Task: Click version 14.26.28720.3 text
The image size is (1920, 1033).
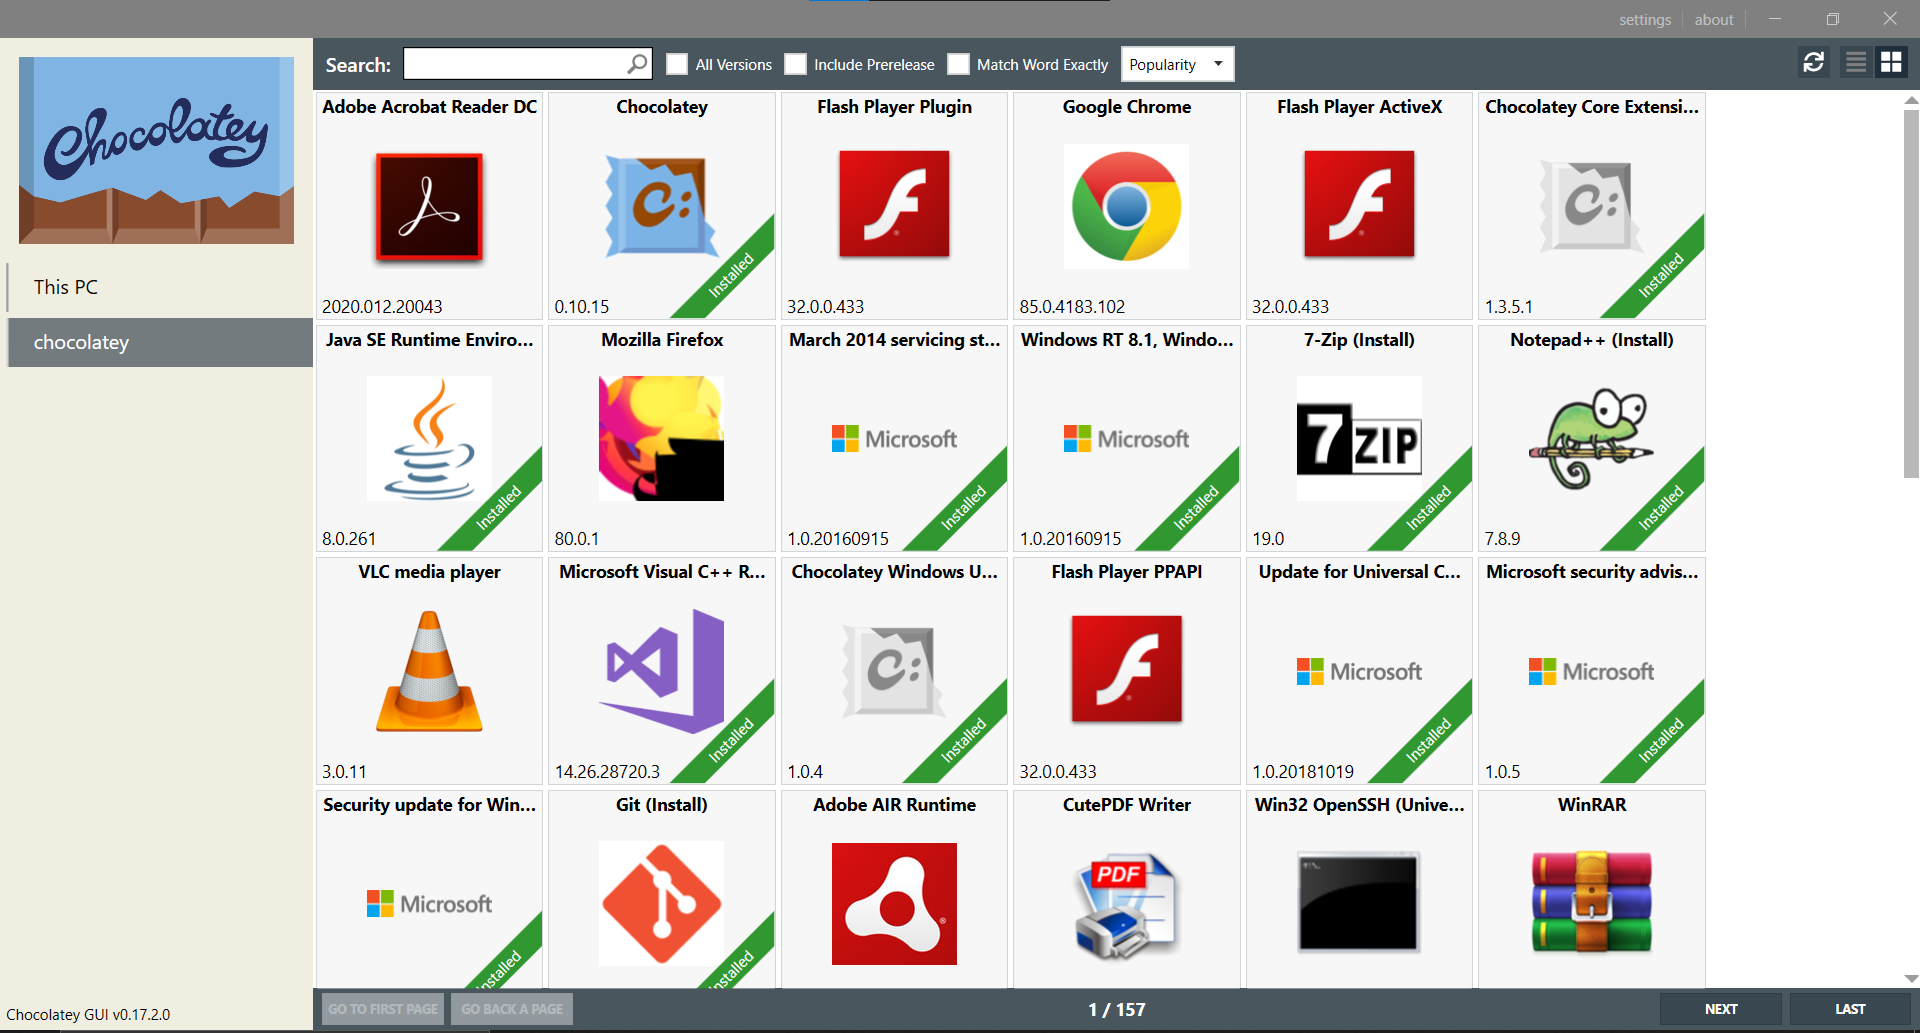Action: 607,772
